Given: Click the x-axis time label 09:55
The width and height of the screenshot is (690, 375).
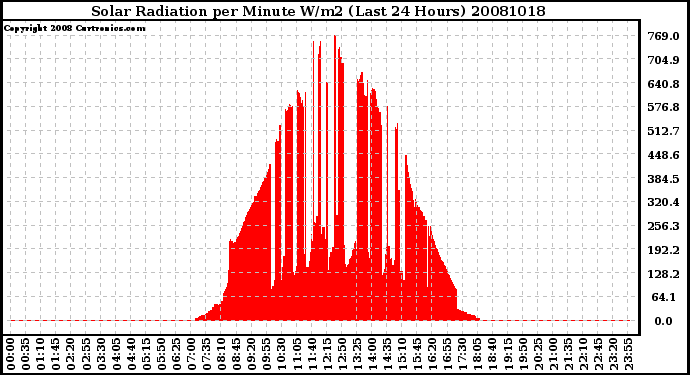Looking at the screenshot, I should [x=267, y=354].
